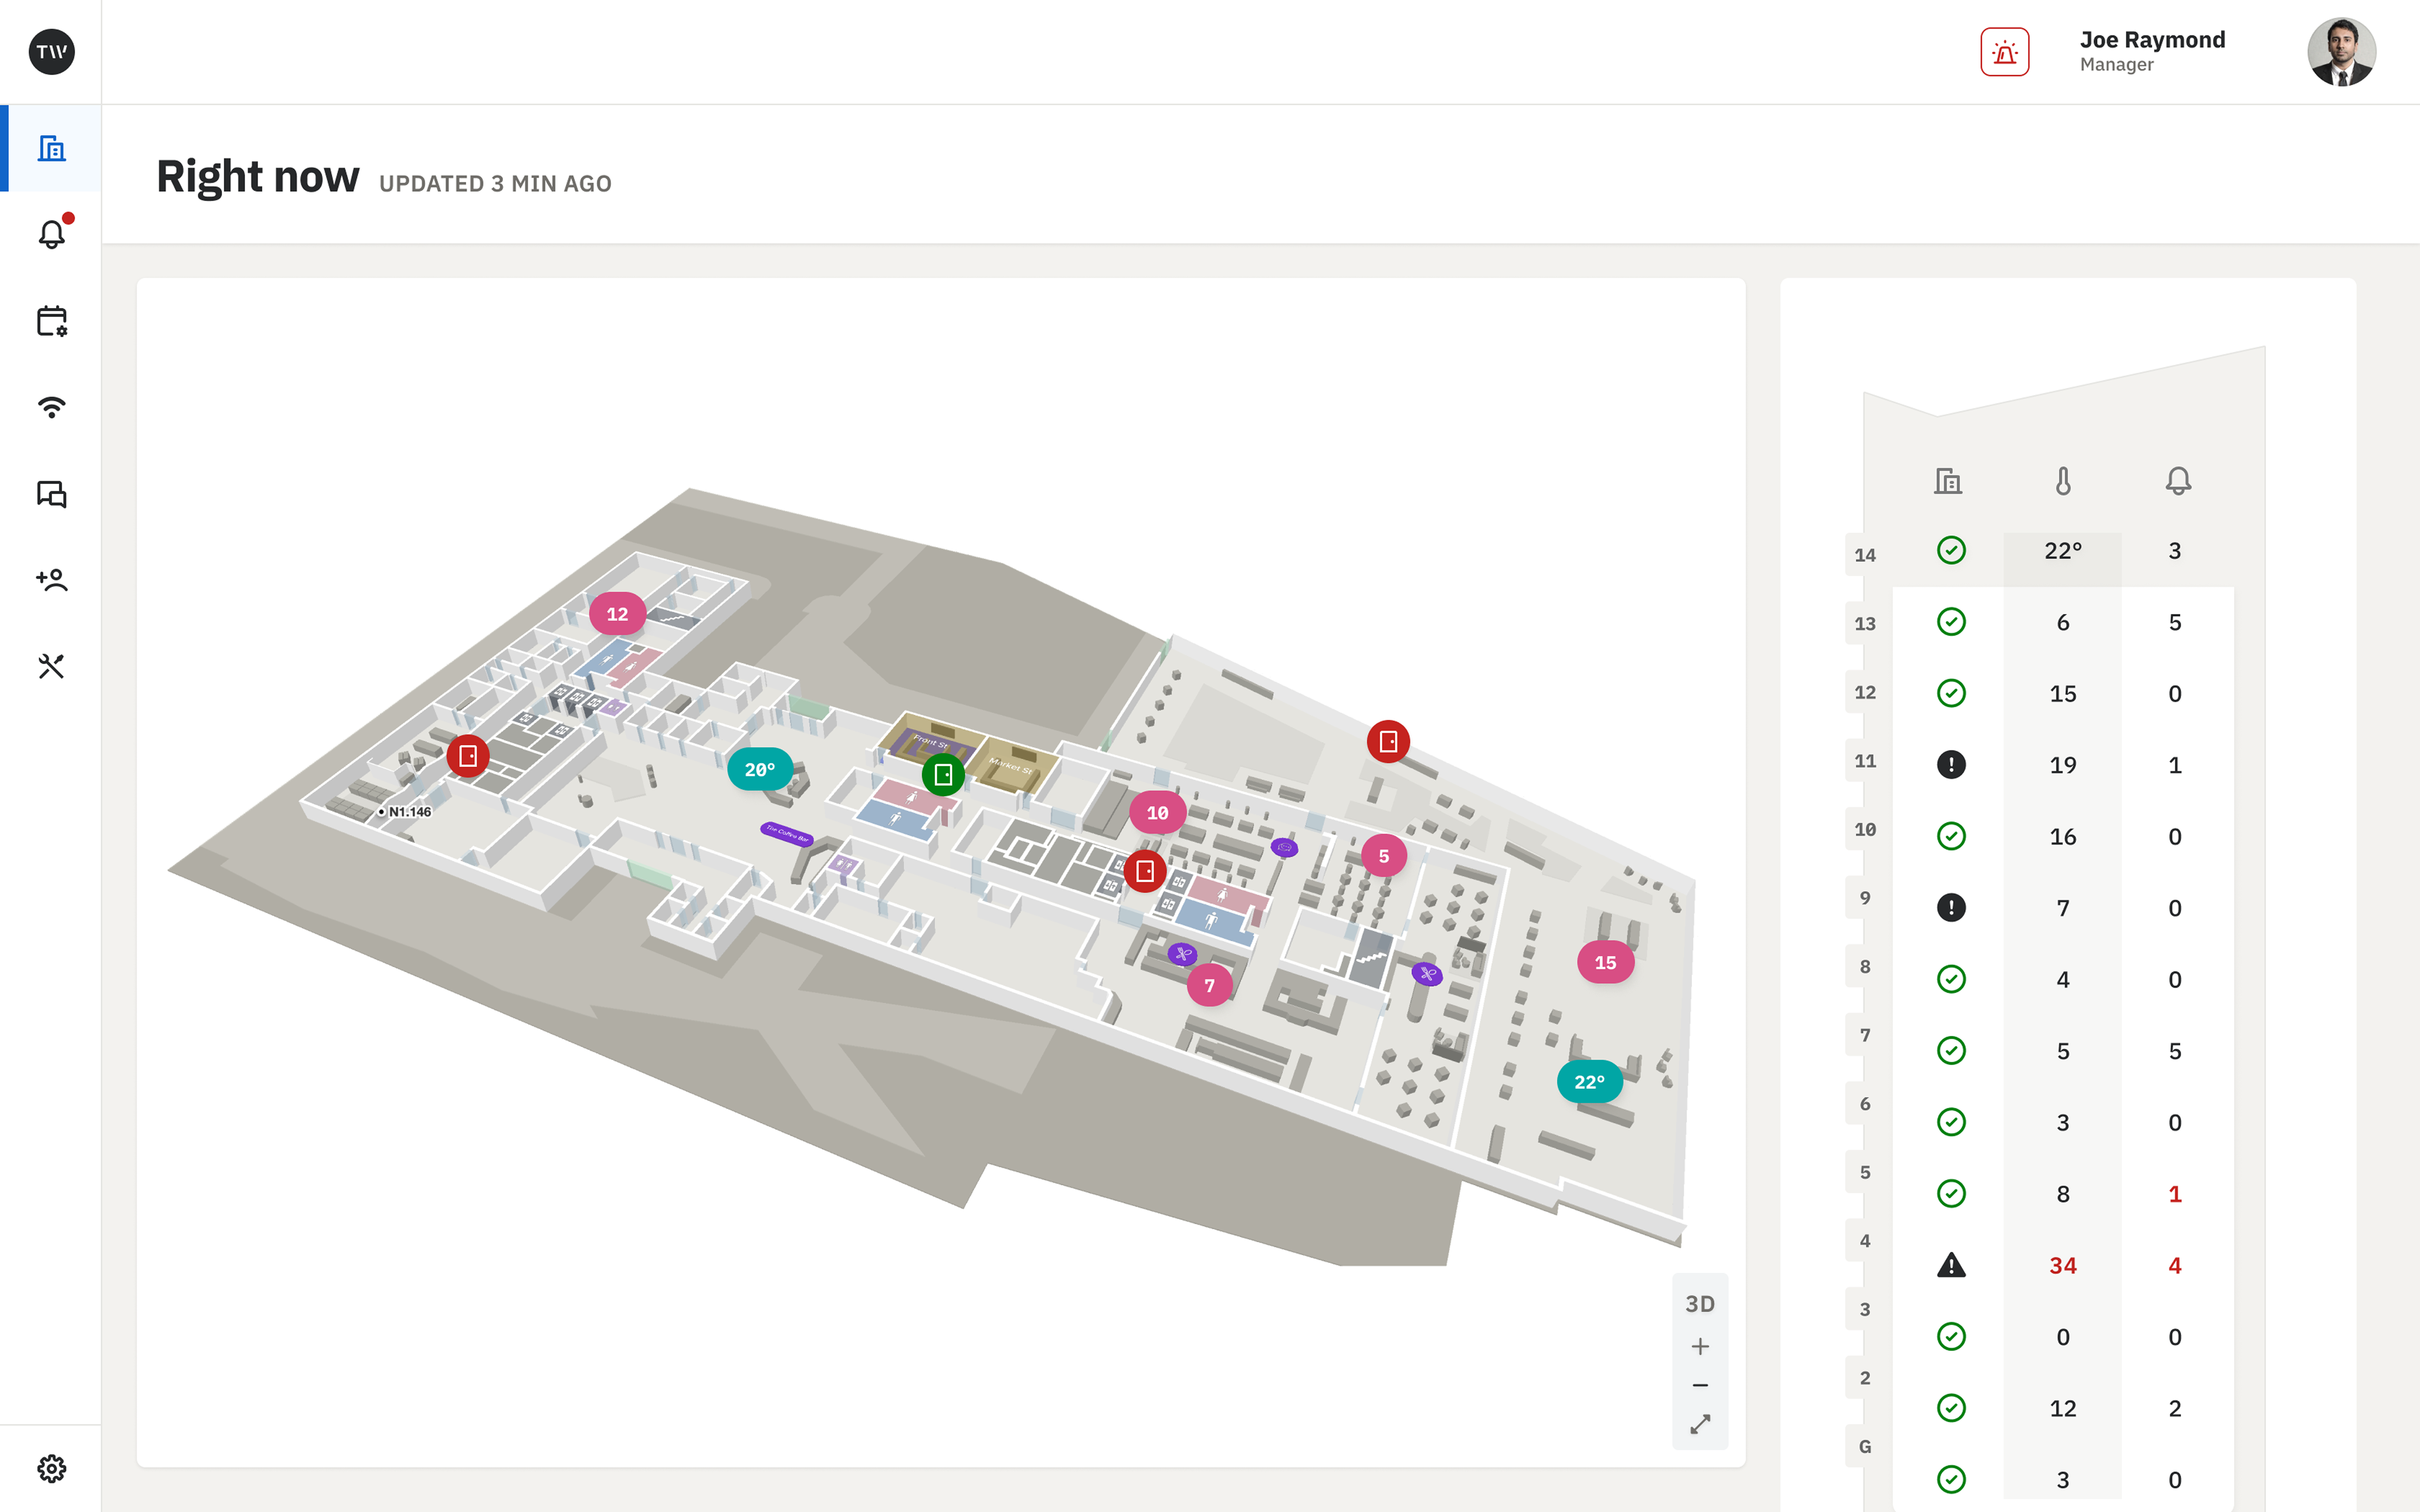Click The Coffee Bar purple label
Screen dimensions: 2420x1512
pos(787,834)
